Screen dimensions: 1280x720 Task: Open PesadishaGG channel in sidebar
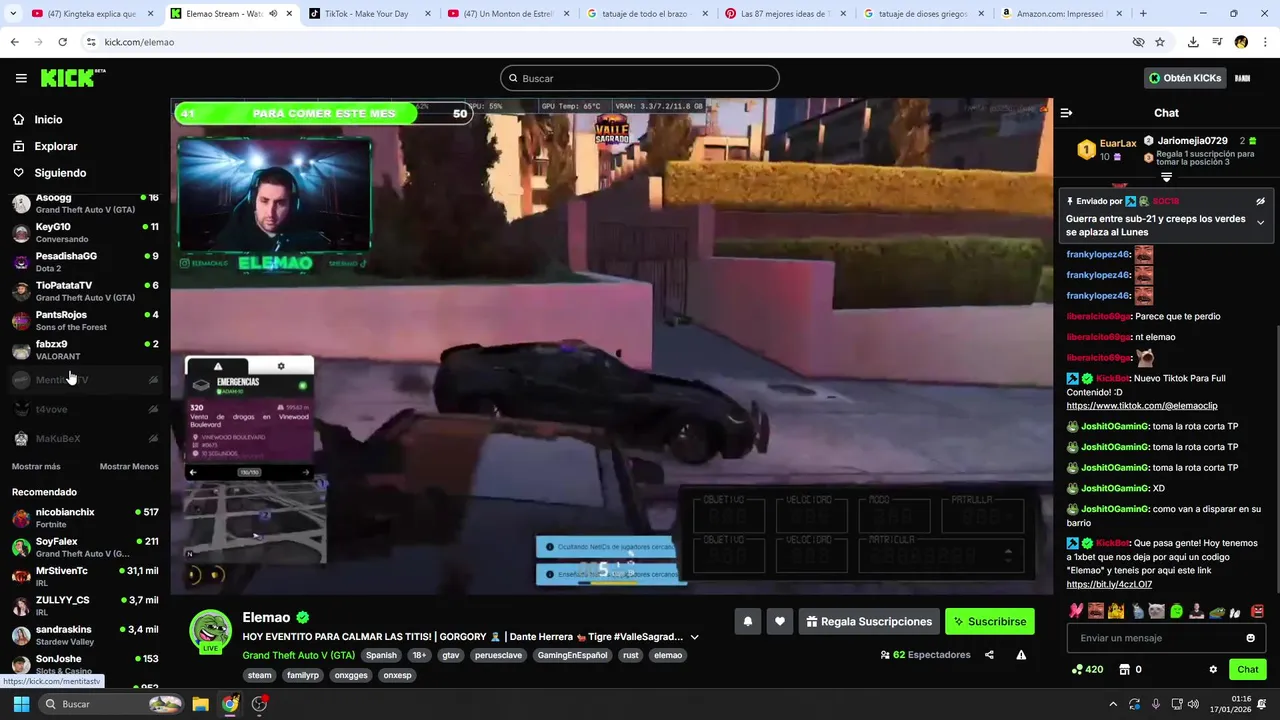tap(85, 262)
